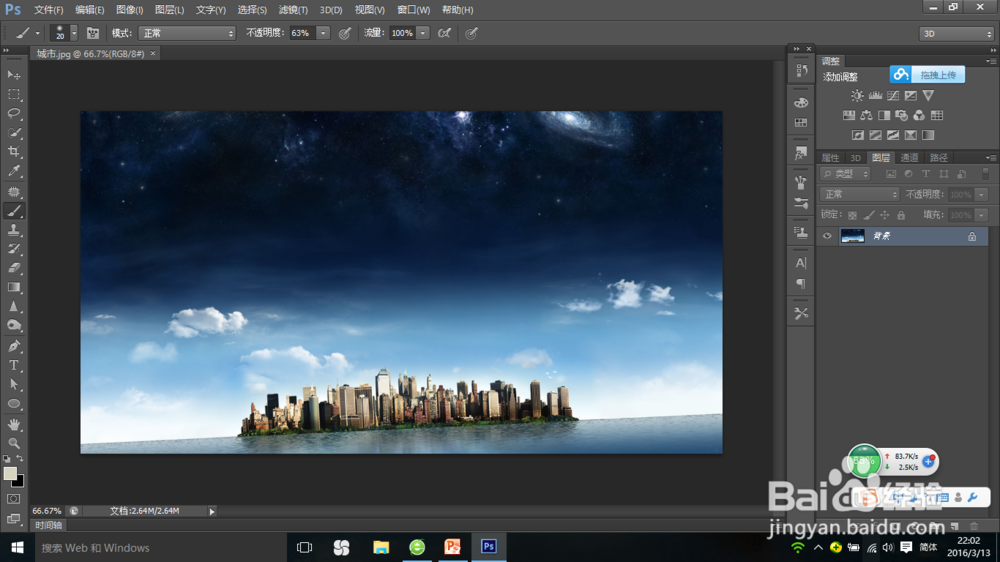Select the Path Selection tool
The height and width of the screenshot is (562, 1000).
14,385
